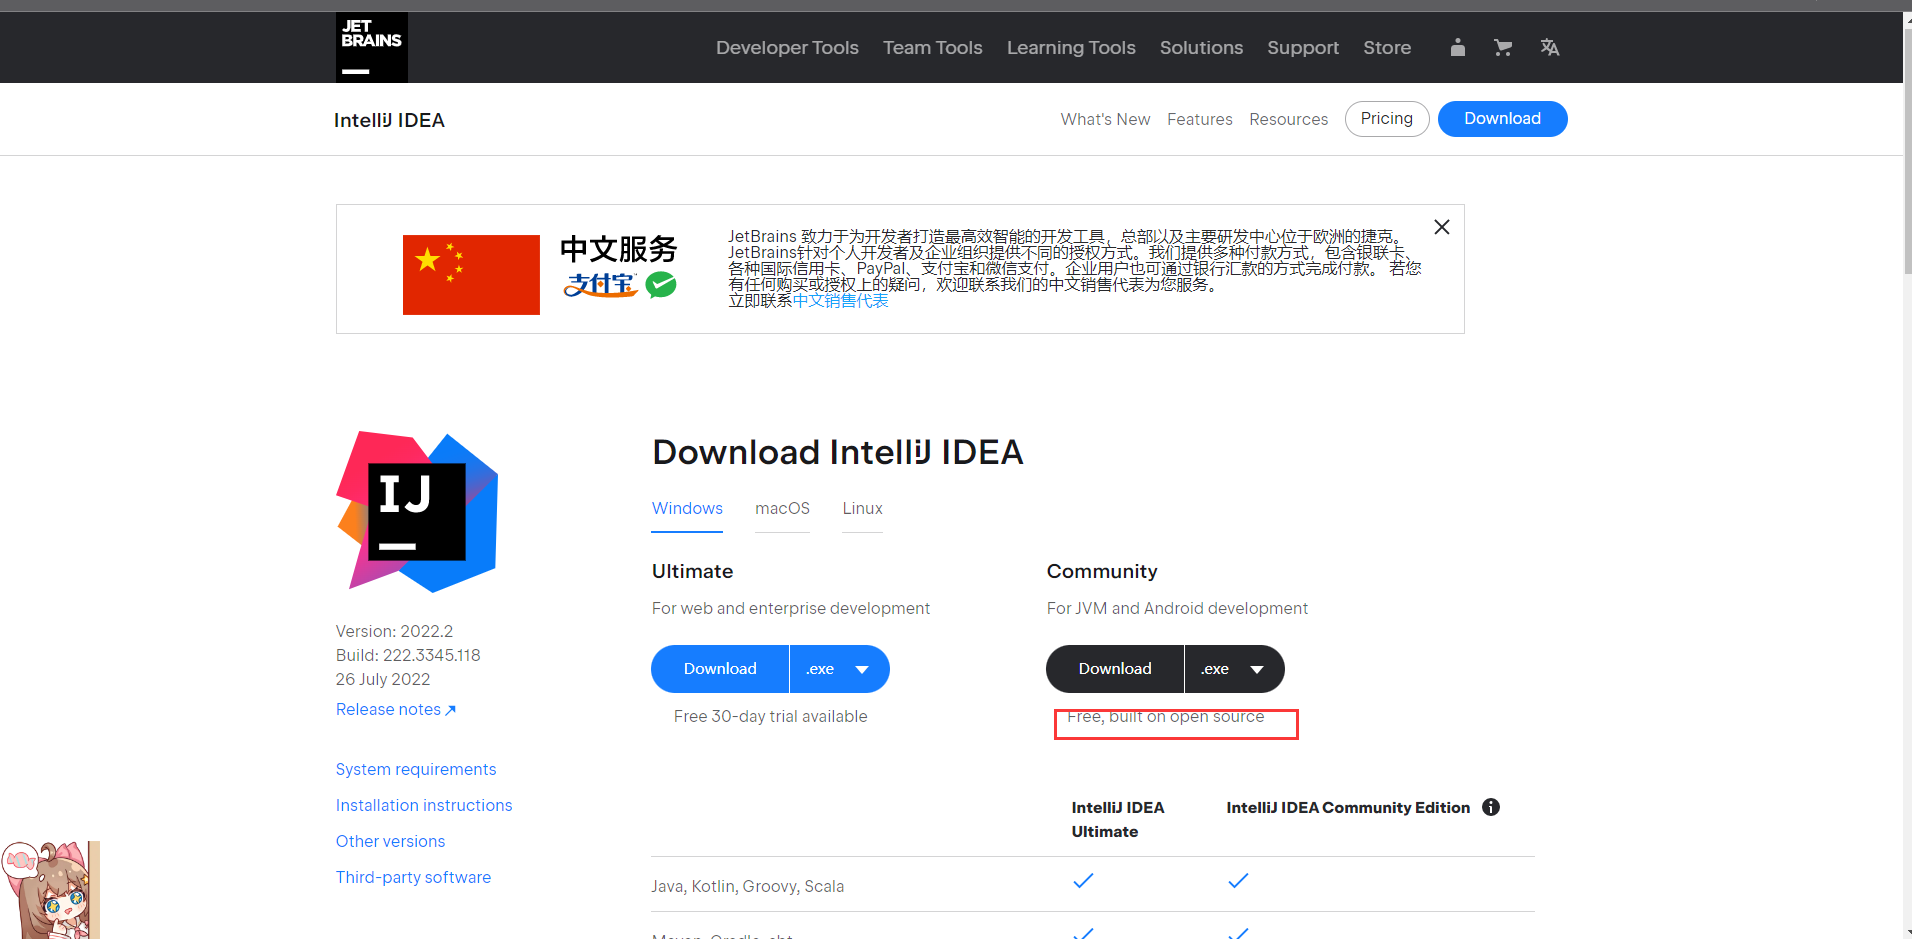This screenshot has width=1912, height=939.
Task: Open the Developer Tools menu
Action: tap(787, 47)
